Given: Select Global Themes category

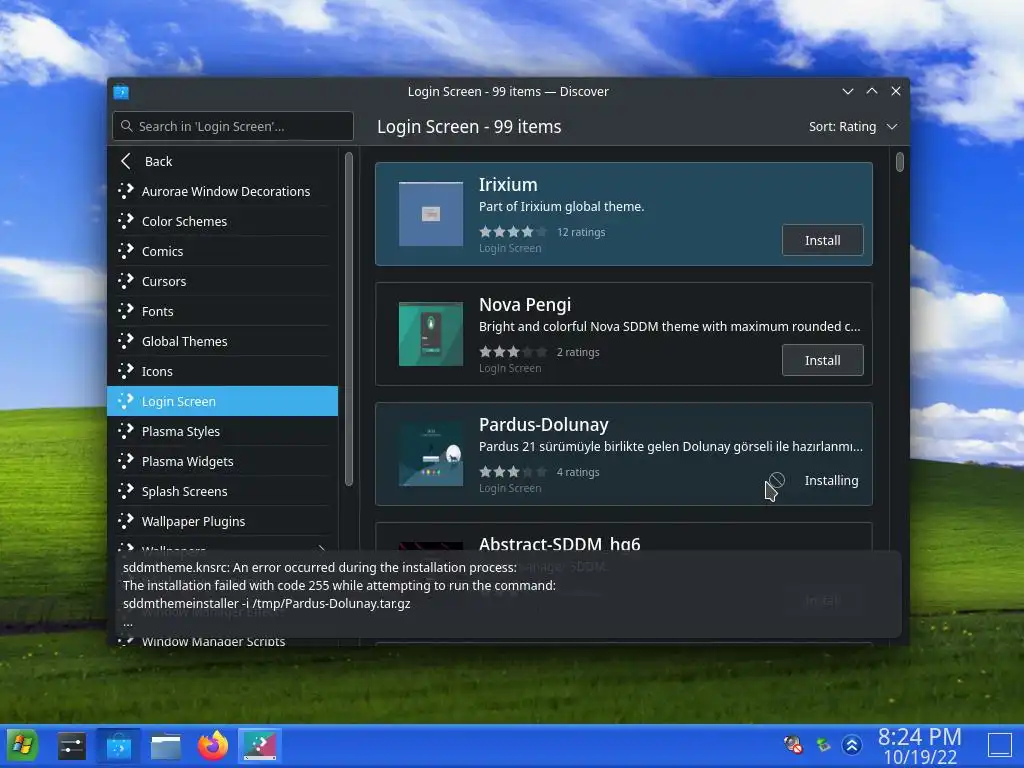Looking at the screenshot, I should pos(223,342).
